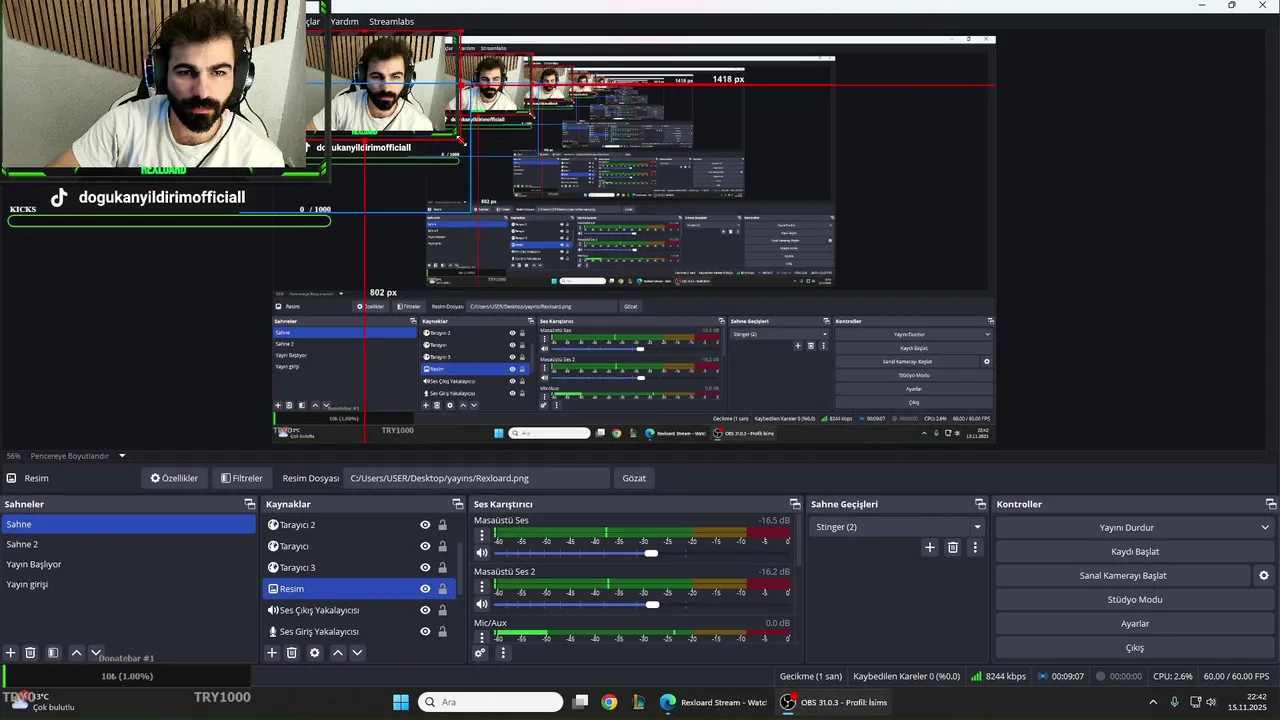
Task: Open mixer menu dots beside audio gears
Action: coord(503,653)
